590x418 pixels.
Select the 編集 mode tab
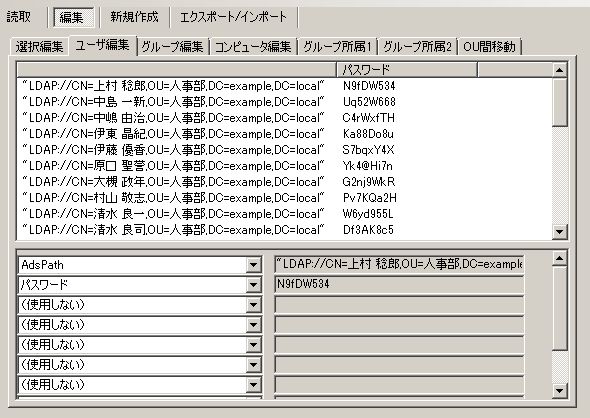pos(72,17)
